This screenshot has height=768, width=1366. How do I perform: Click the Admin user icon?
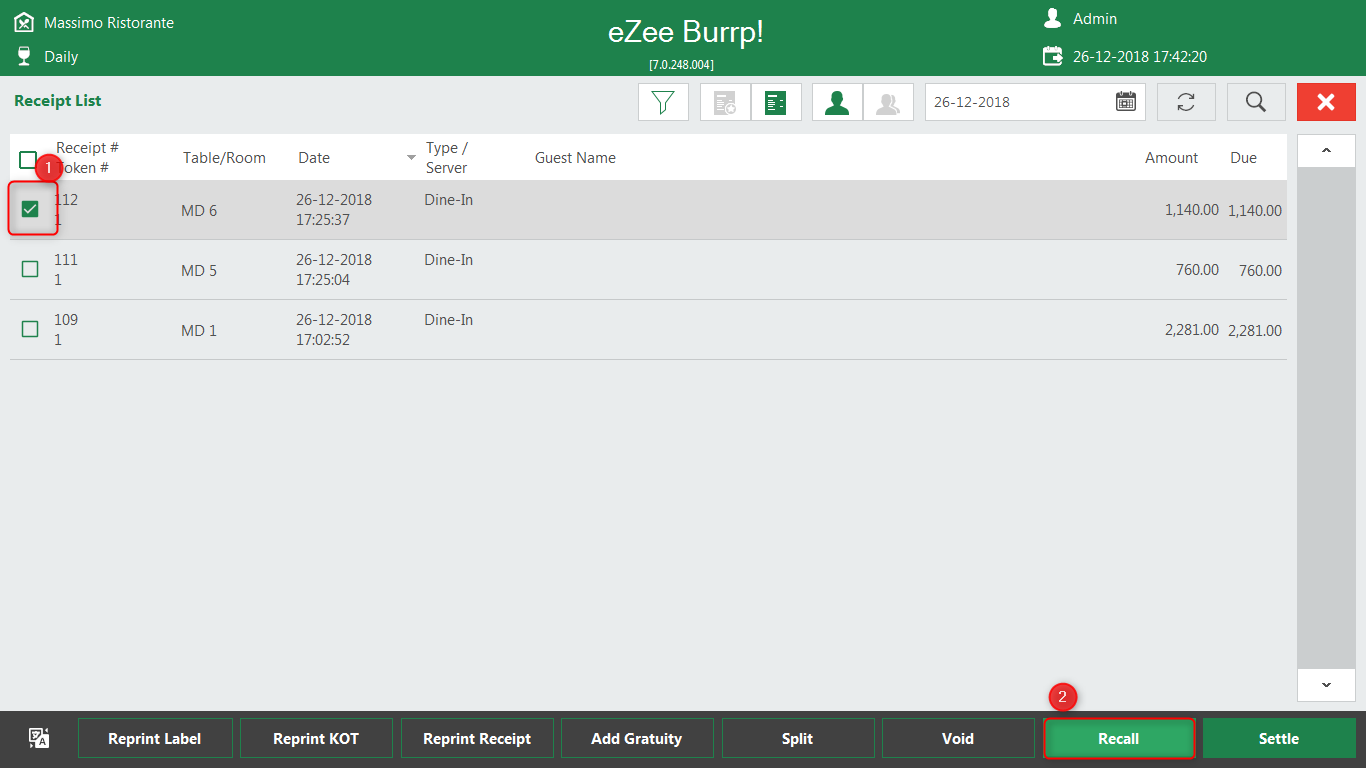[1052, 18]
